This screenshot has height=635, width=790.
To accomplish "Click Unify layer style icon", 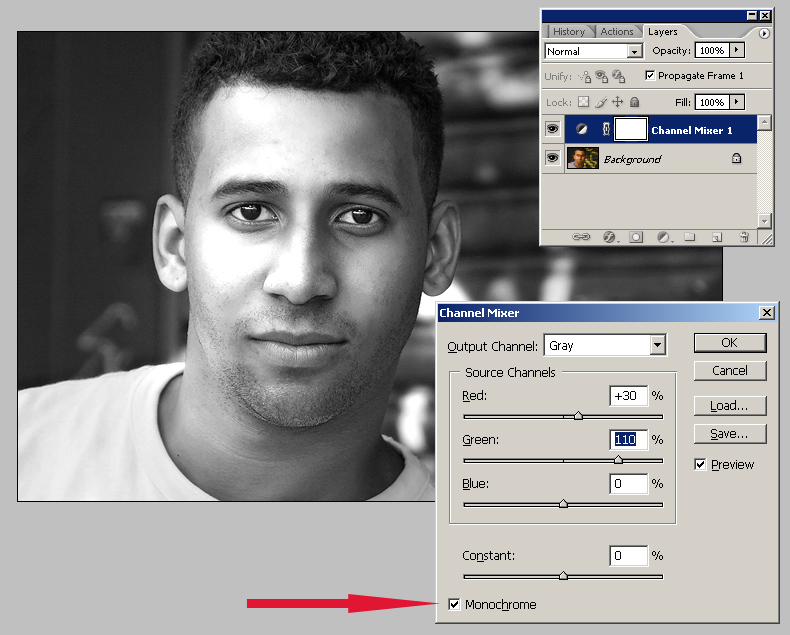I will pyautogui.click(x=619, y=77).
